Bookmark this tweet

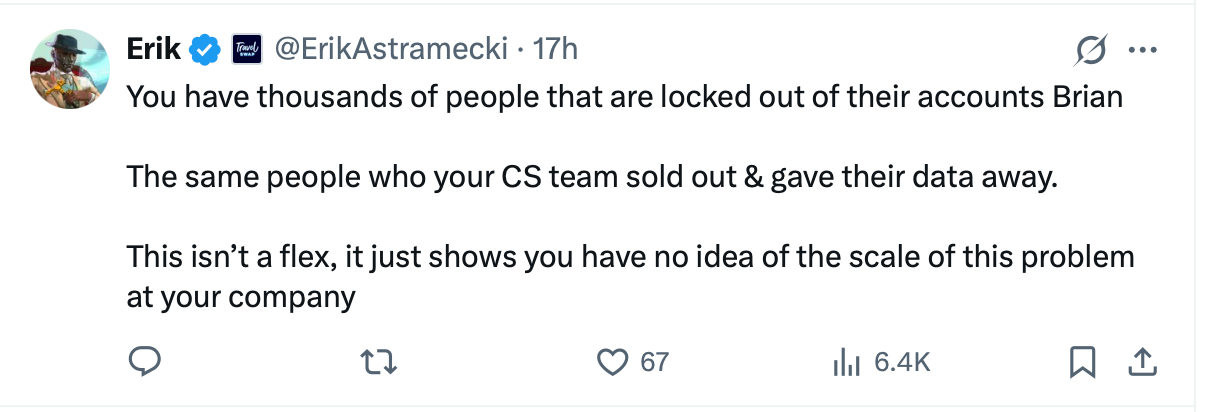coord(1081,362)
